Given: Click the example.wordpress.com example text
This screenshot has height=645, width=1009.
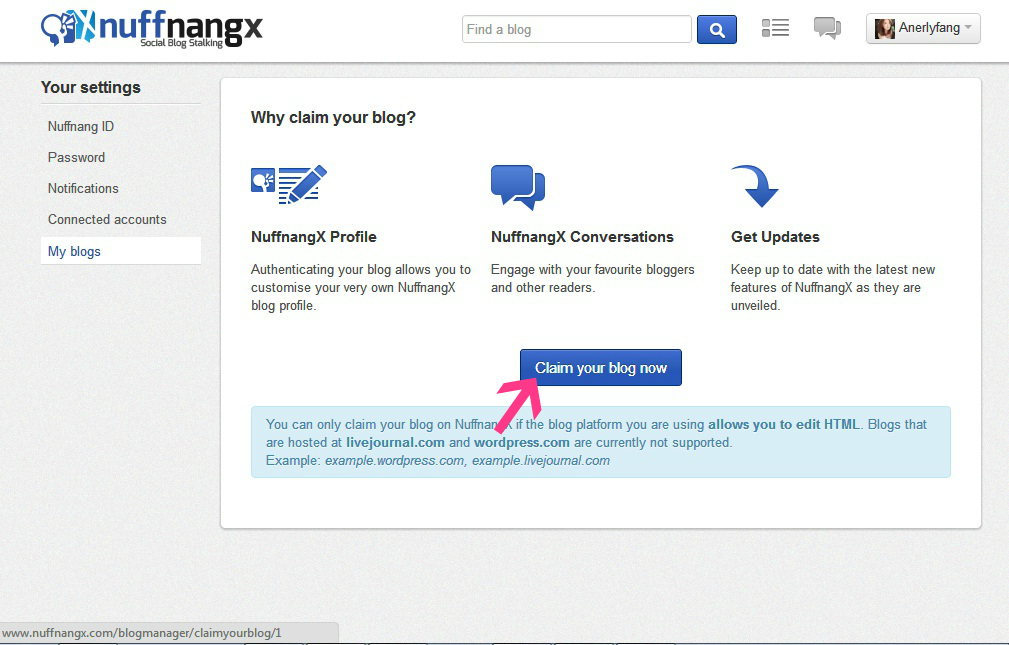Looking at the screenshot, I should click(x=394, y=460).
